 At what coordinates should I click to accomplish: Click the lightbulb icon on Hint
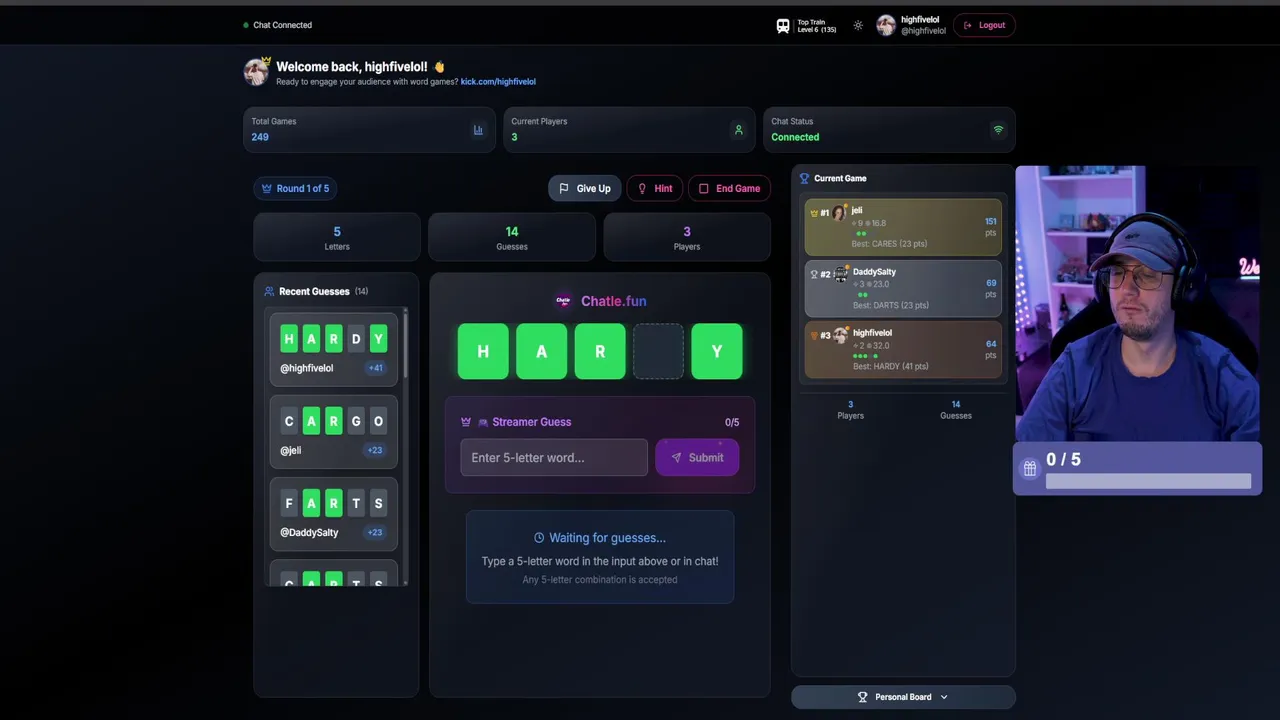coord(642,188)
